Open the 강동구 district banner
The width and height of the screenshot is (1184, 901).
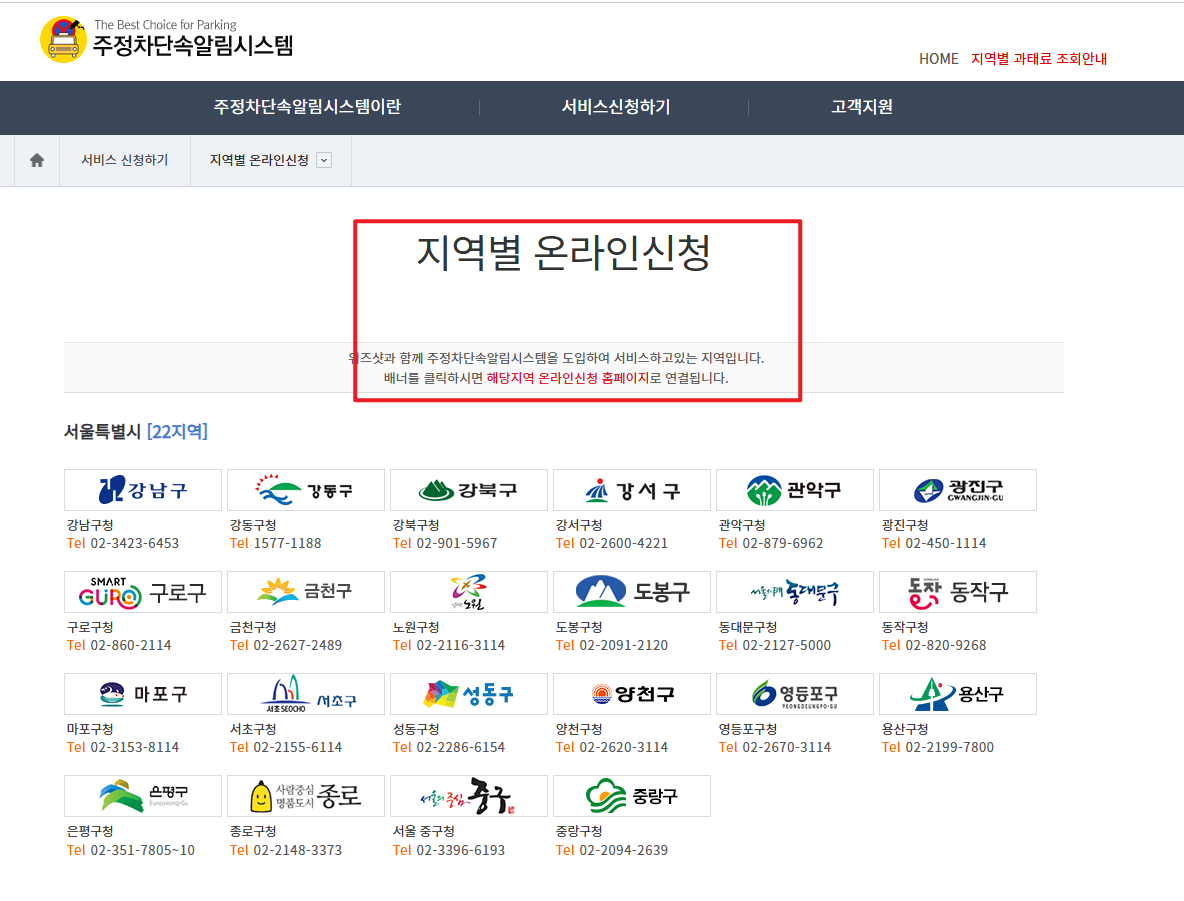point(306,490)
